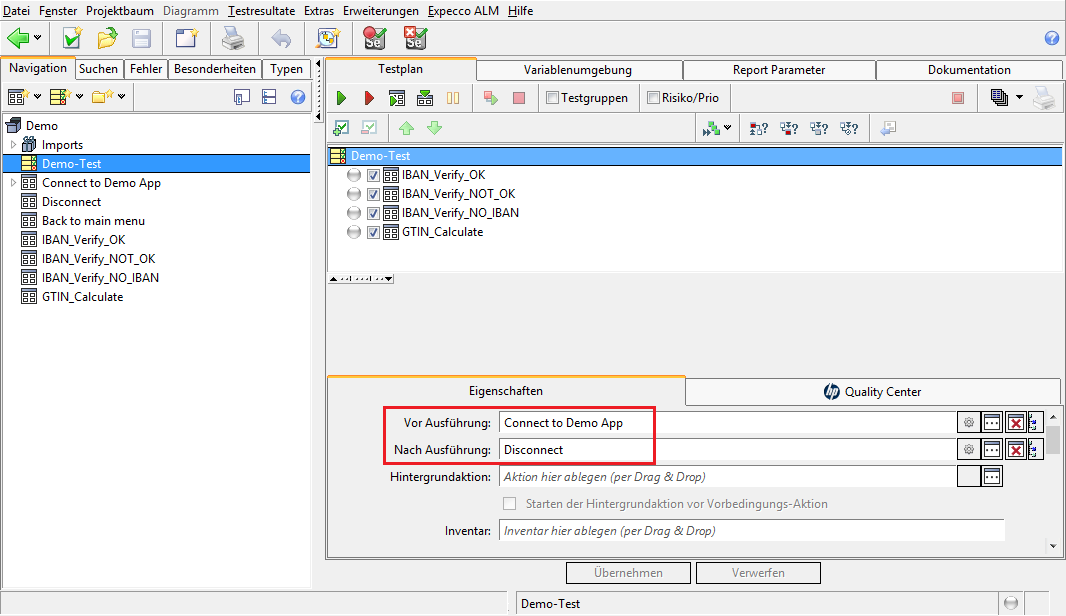Clear the Vor Ausführung action with red X
This screenshot has height=616, width=1066.
(x=1016, y=423)
